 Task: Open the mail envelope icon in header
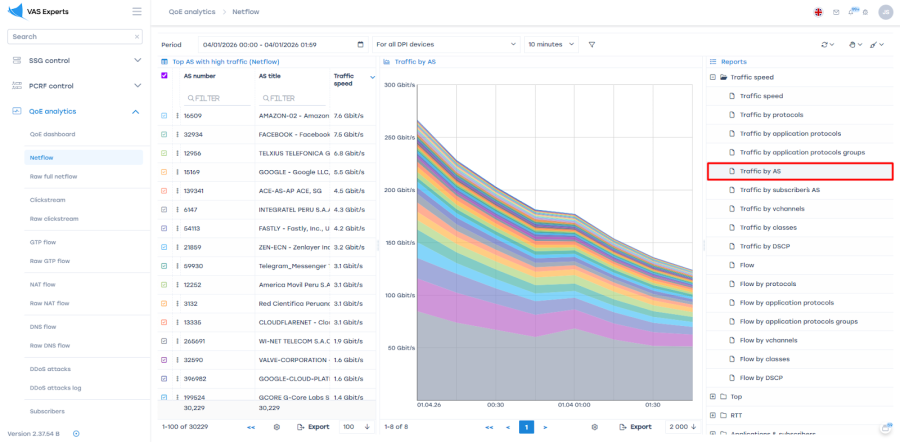[836, 12]
